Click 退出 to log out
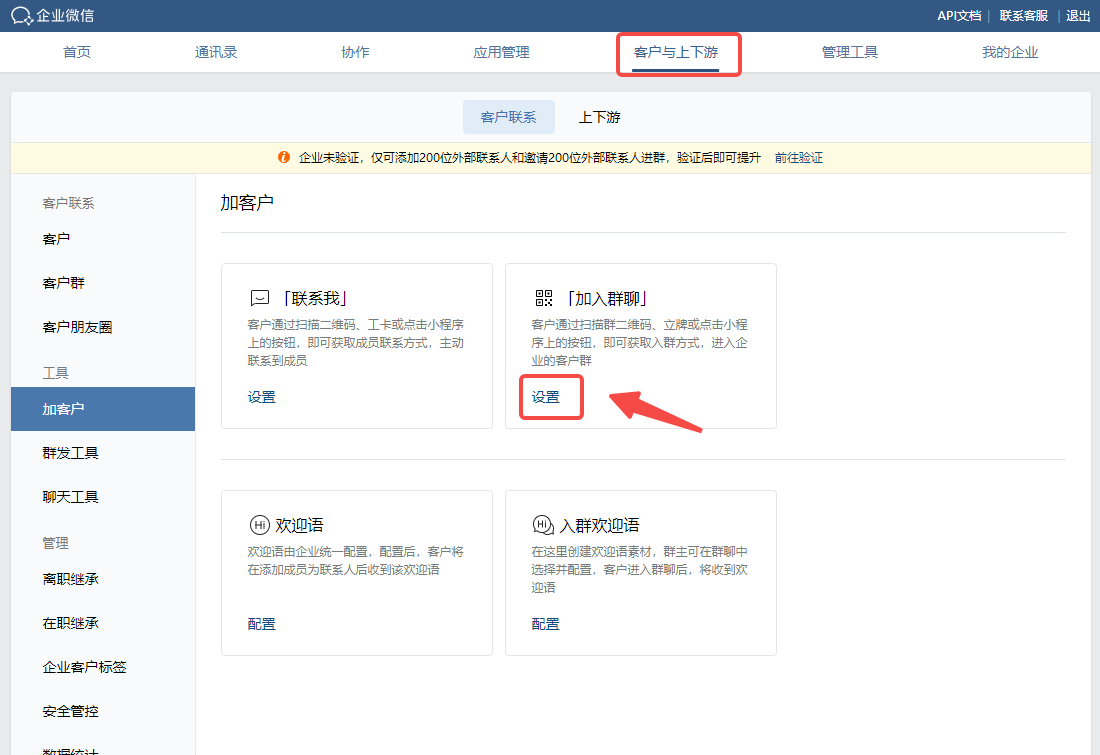This screenshot has height=755, width=1100. pos(1078,16)
